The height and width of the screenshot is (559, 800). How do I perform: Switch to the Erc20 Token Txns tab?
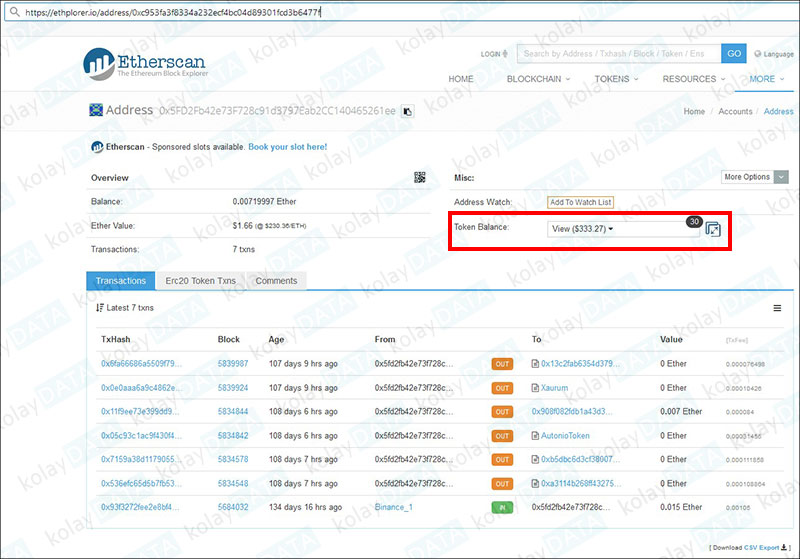point(201,281)
